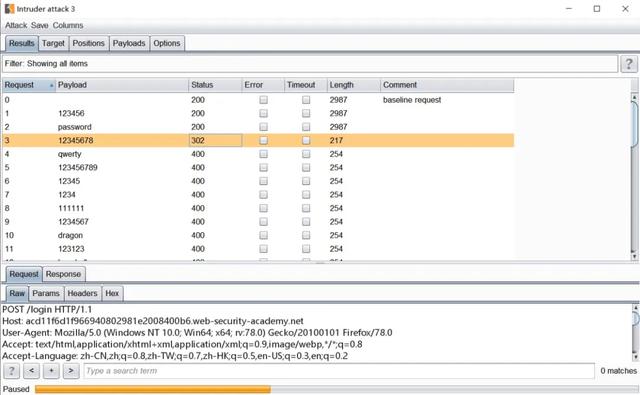Click the orange attack progress bar
Screen dimensions: 640x395
coord(152,390)
